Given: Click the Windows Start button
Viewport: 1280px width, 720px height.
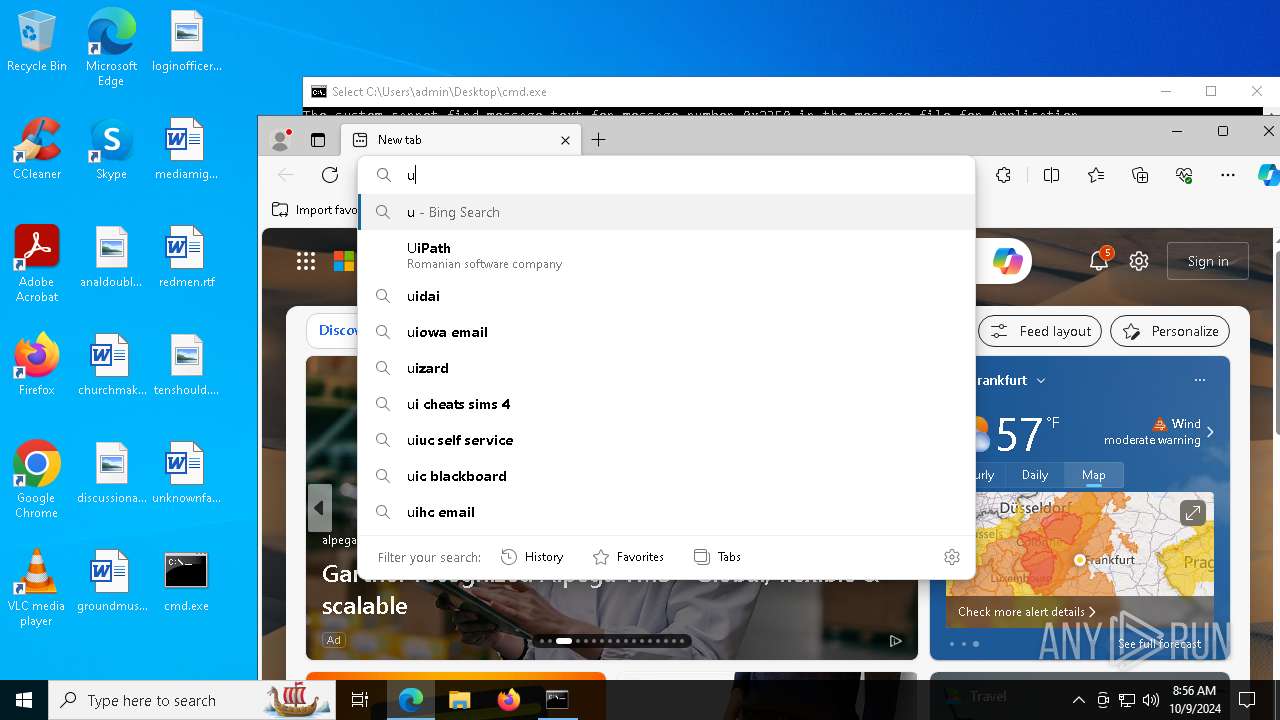Looking at the screenshot, I should pyautogui.click(x=24, y=700).
